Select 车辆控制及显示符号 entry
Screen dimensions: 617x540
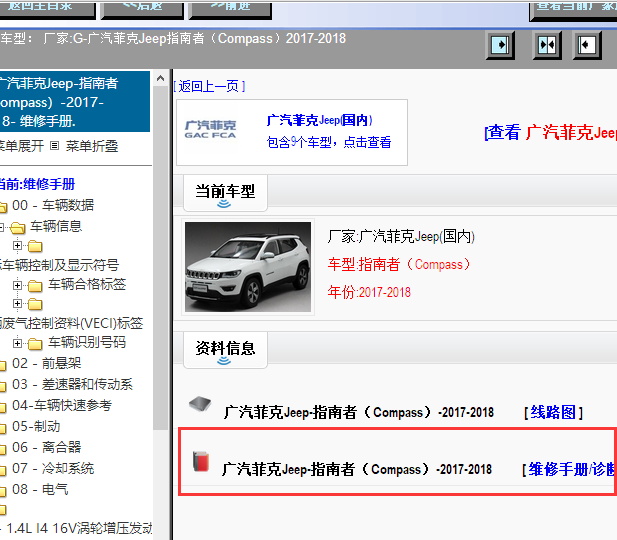[59, 265]
